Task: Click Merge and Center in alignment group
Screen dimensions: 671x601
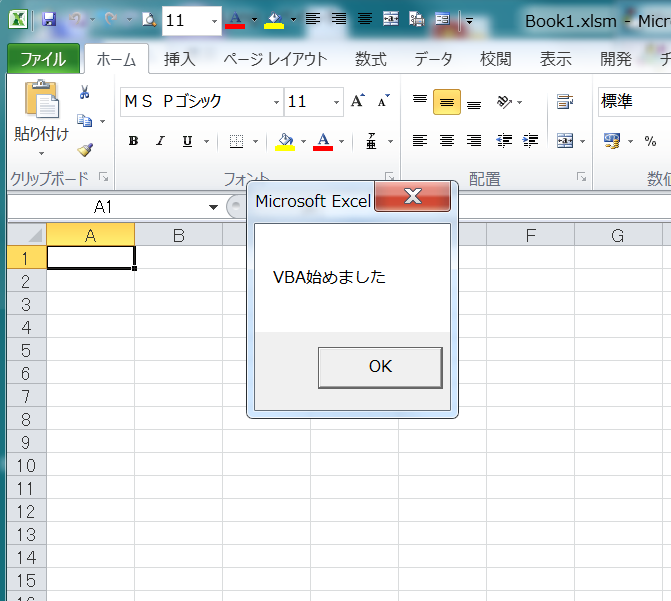Action: pos(565,140)
